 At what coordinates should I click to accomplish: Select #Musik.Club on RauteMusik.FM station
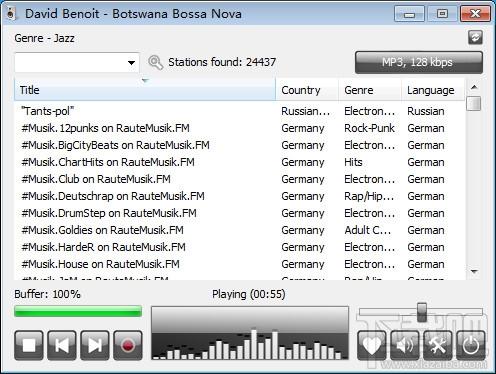96,179
